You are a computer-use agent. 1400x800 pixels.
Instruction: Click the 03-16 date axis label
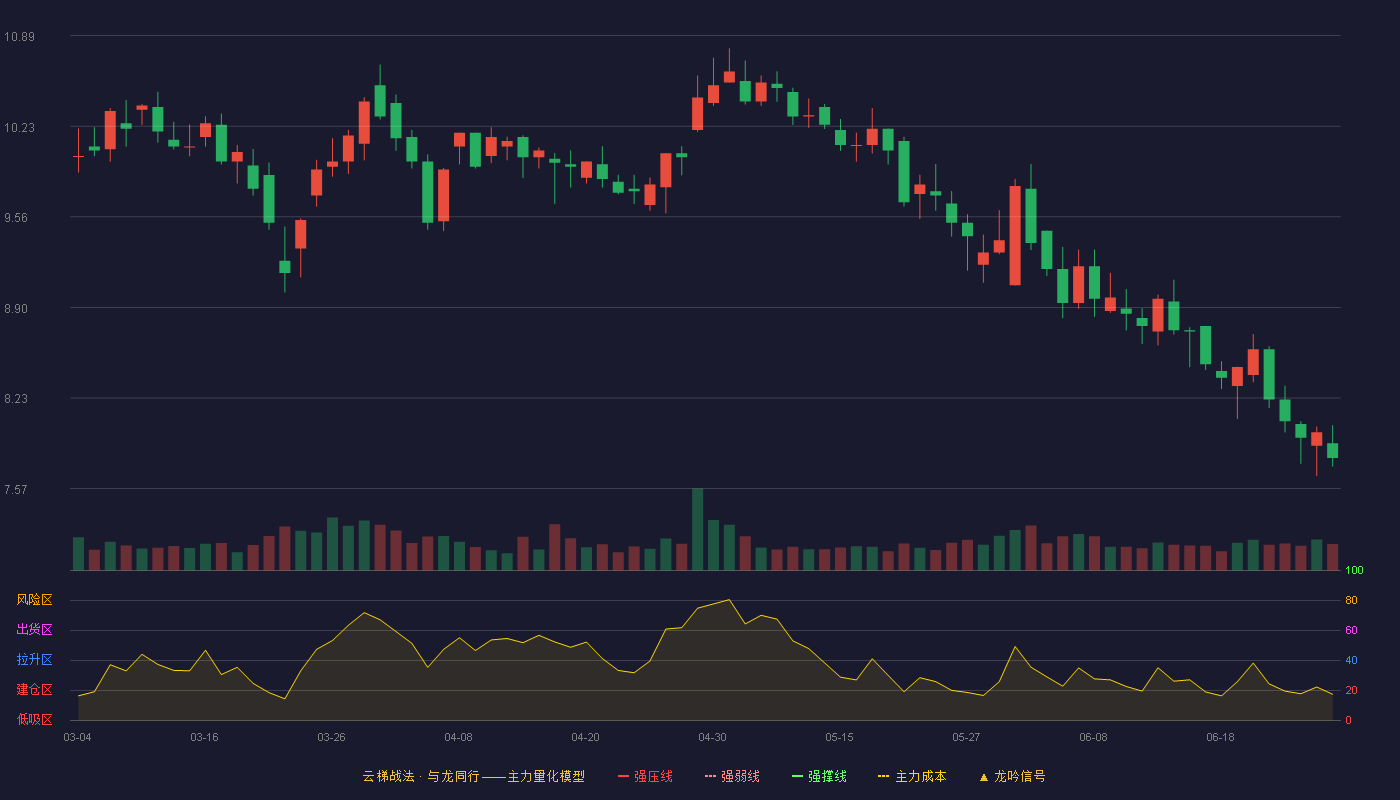pos(205,737)
